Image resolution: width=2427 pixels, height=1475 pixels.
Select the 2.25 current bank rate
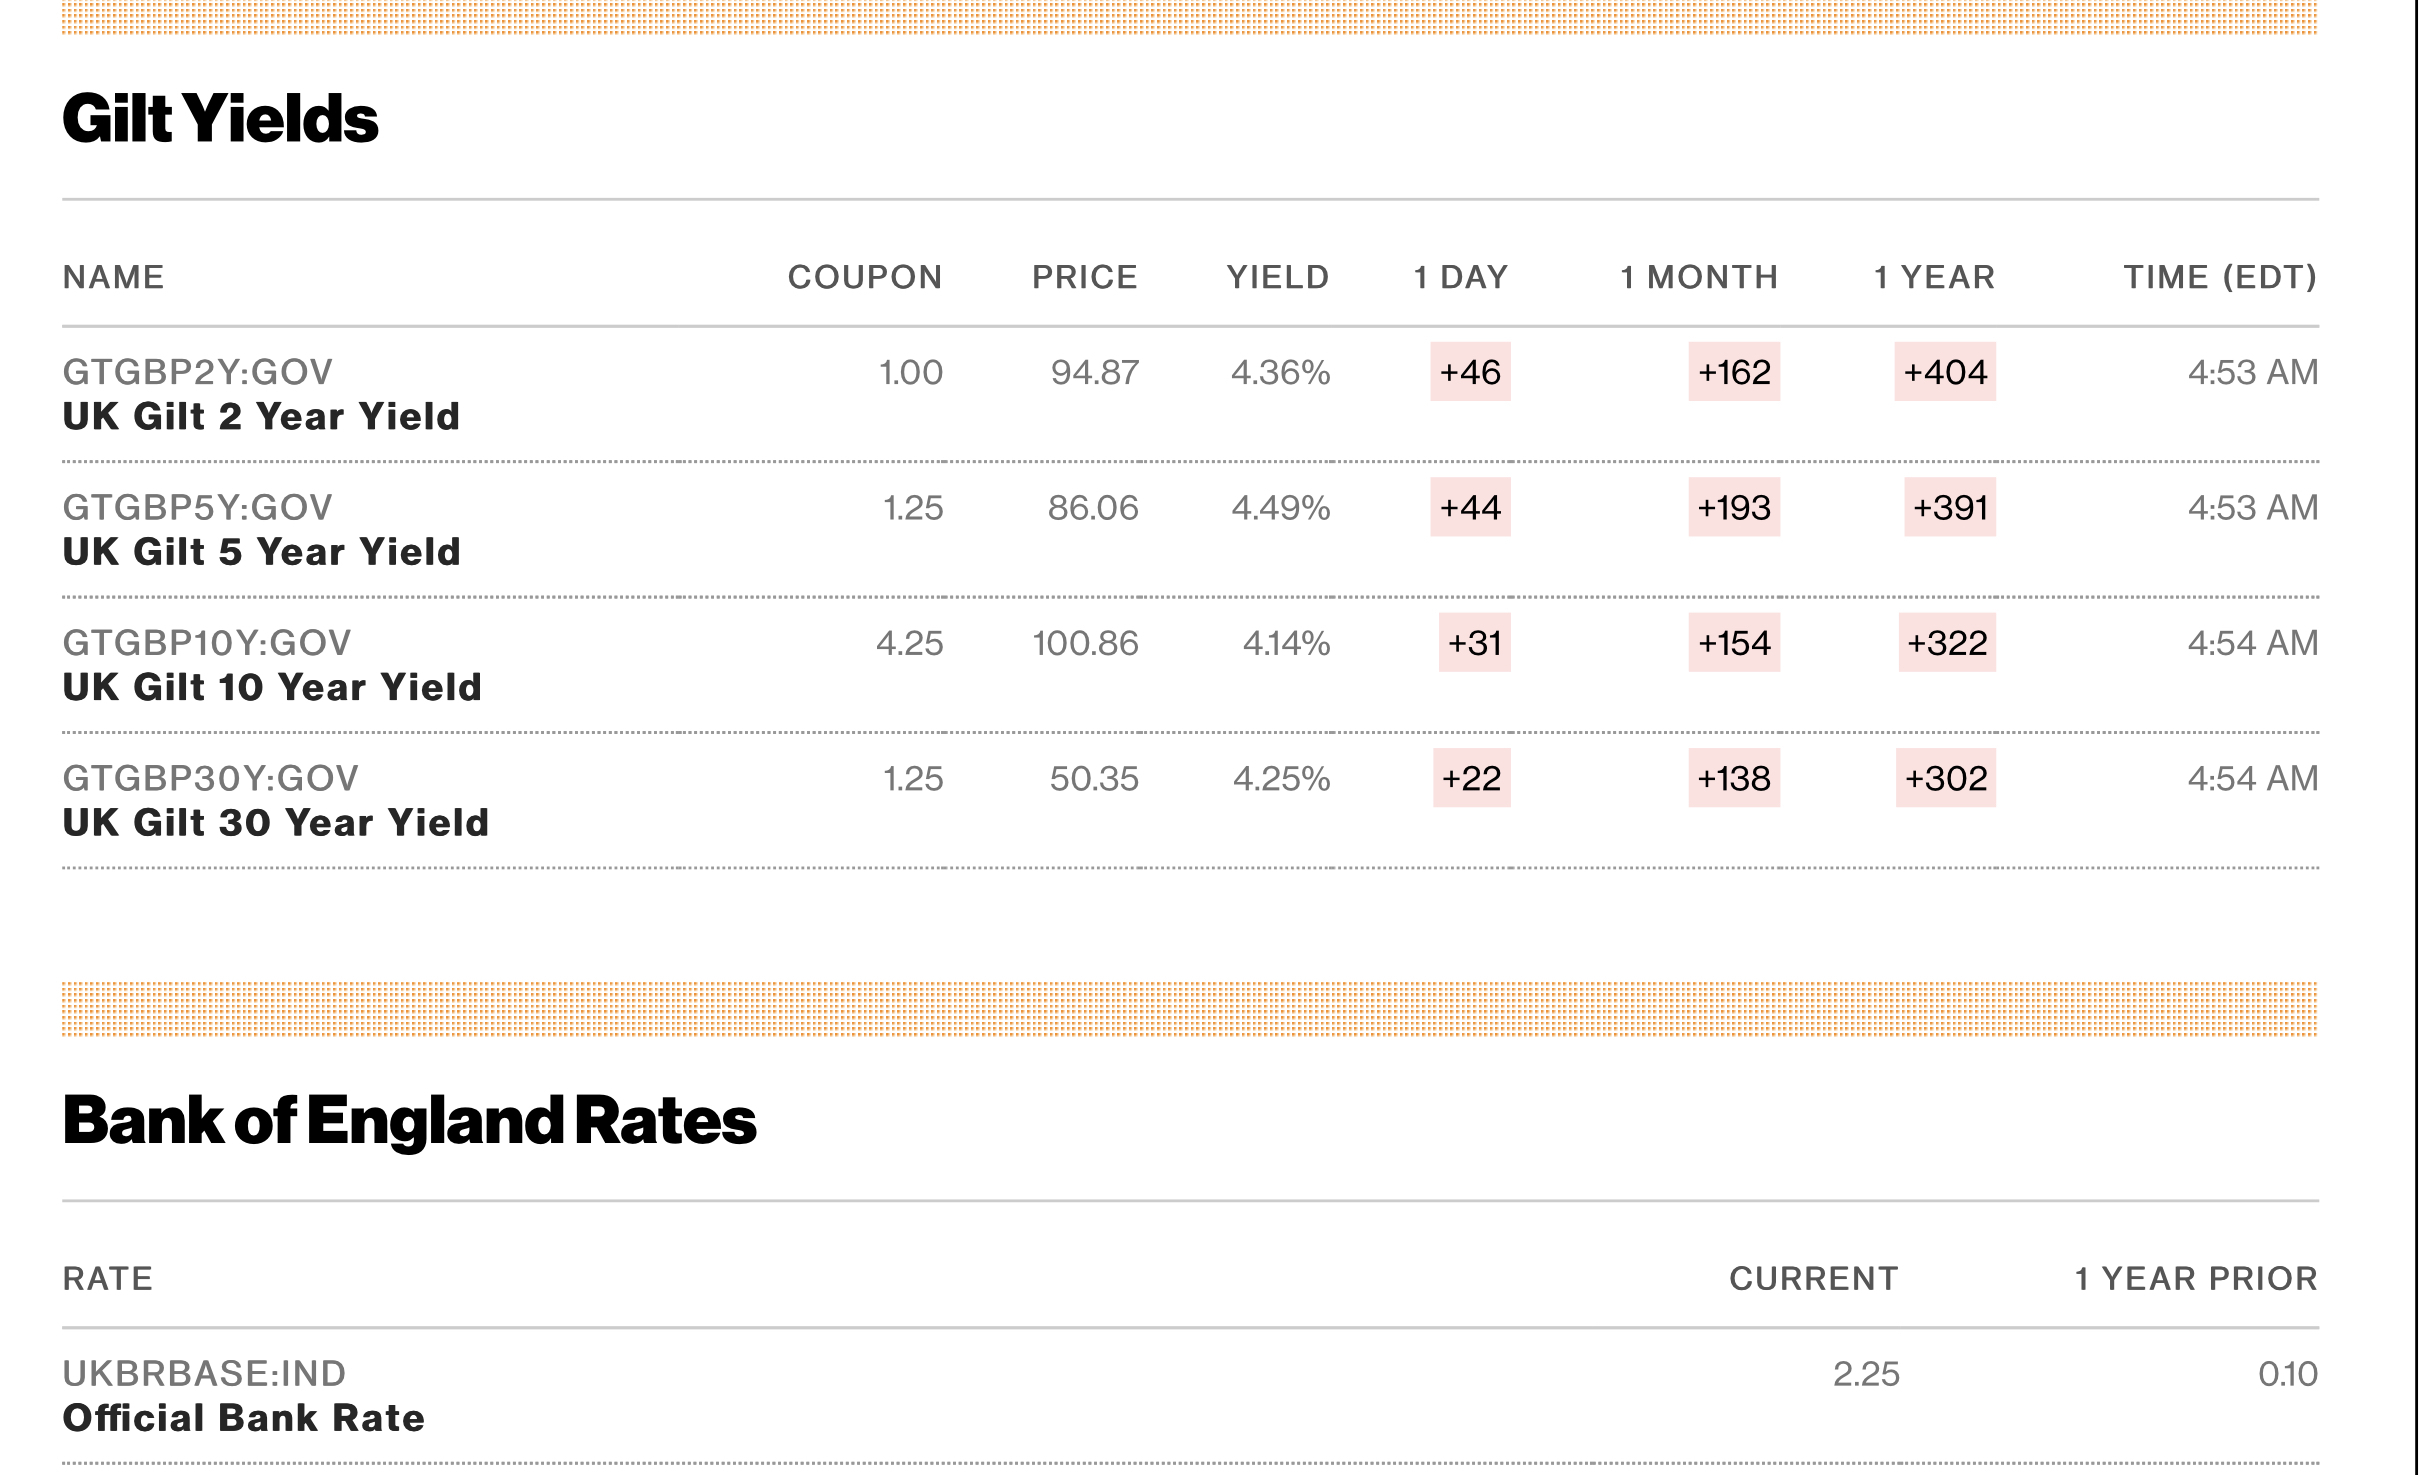(1866, 1374)
